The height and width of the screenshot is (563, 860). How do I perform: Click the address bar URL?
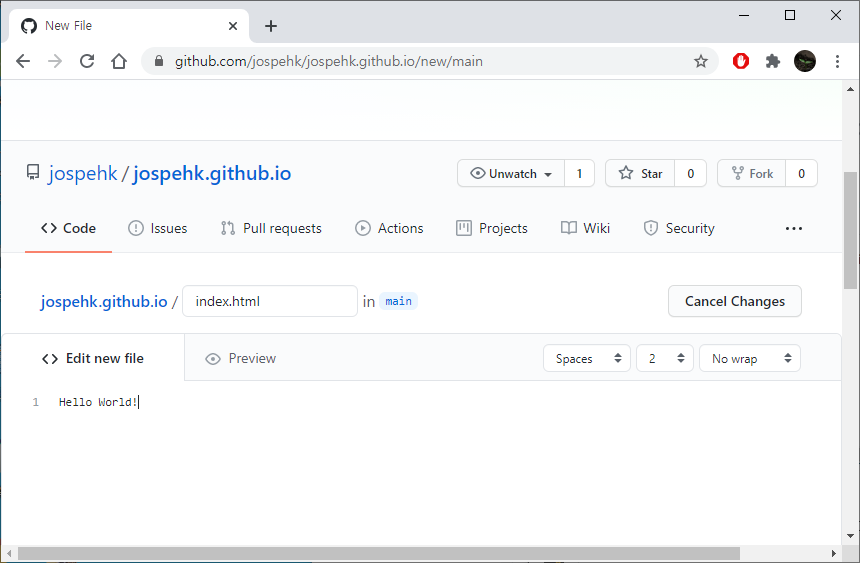click(x=329, y=61)
